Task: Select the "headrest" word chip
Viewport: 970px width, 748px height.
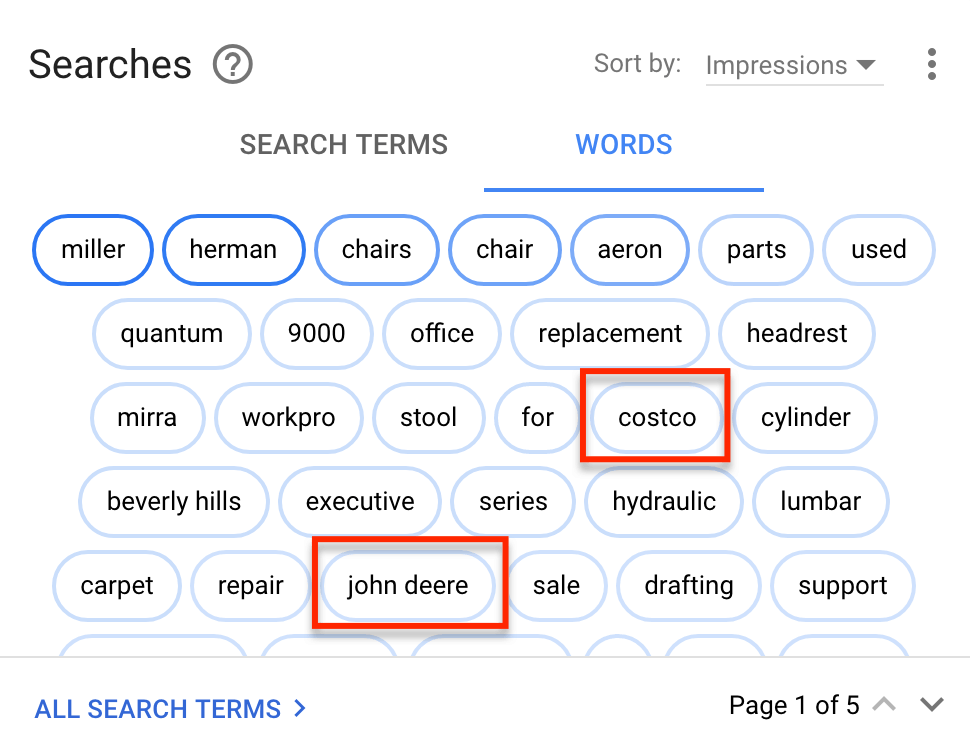Action: 797,334
